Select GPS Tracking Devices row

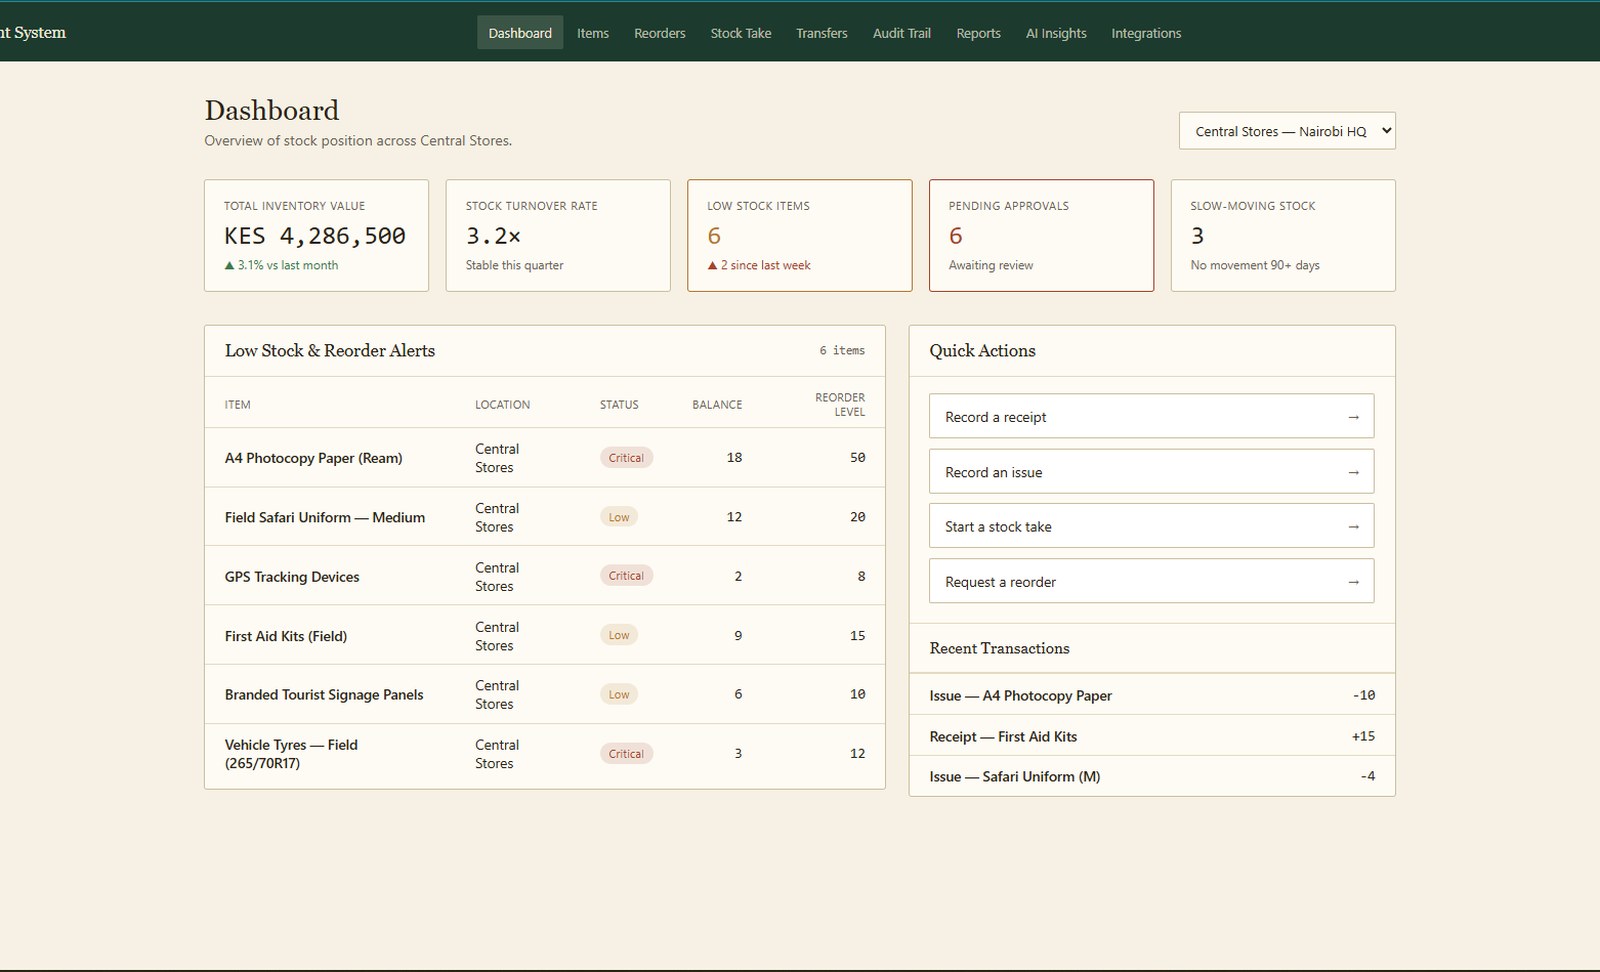click(545, 576)
